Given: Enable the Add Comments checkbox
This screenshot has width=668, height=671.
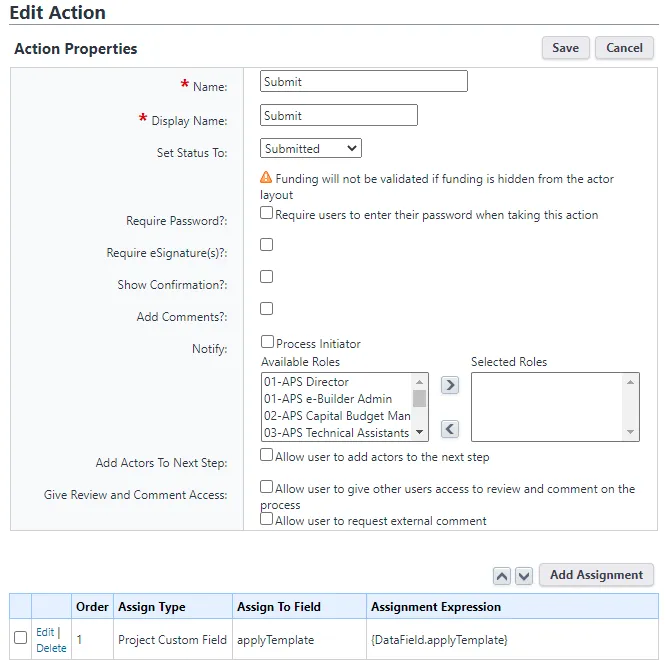Looking at the screenshot, I should point(267,308).
